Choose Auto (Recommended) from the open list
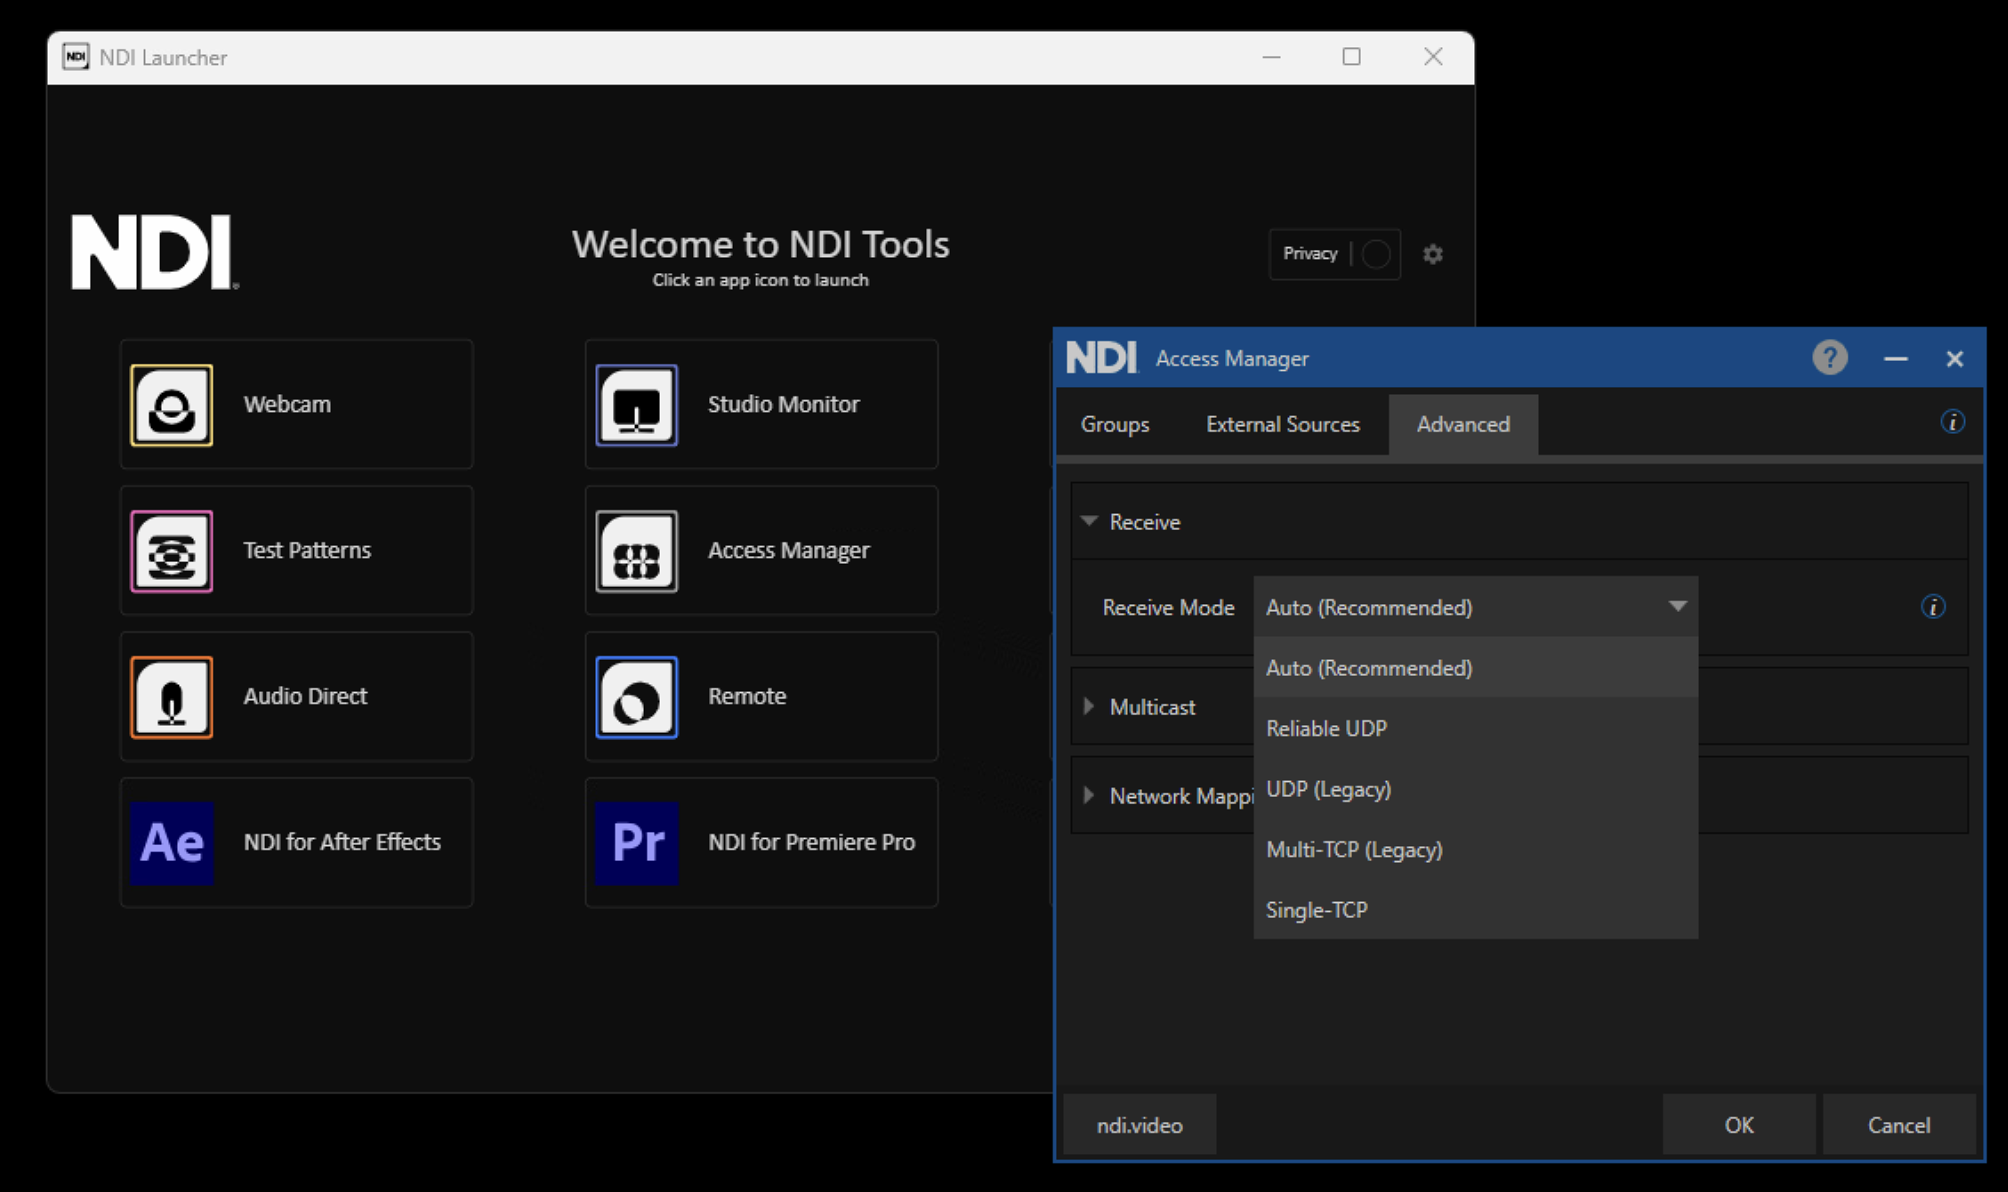Image resolution: width=2008 pixels, height=1192 pixels. pyautogui.click(x=1476, y=668)
